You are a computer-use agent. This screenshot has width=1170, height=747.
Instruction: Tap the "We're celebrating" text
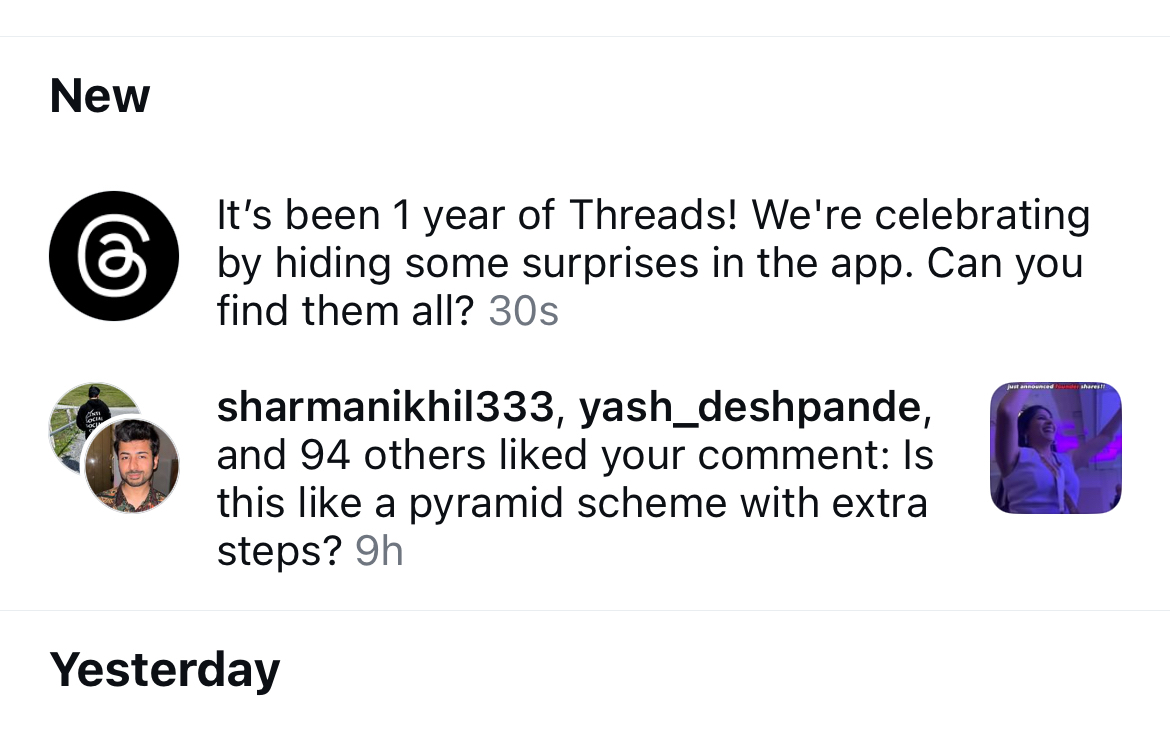[x=920, y=216]
